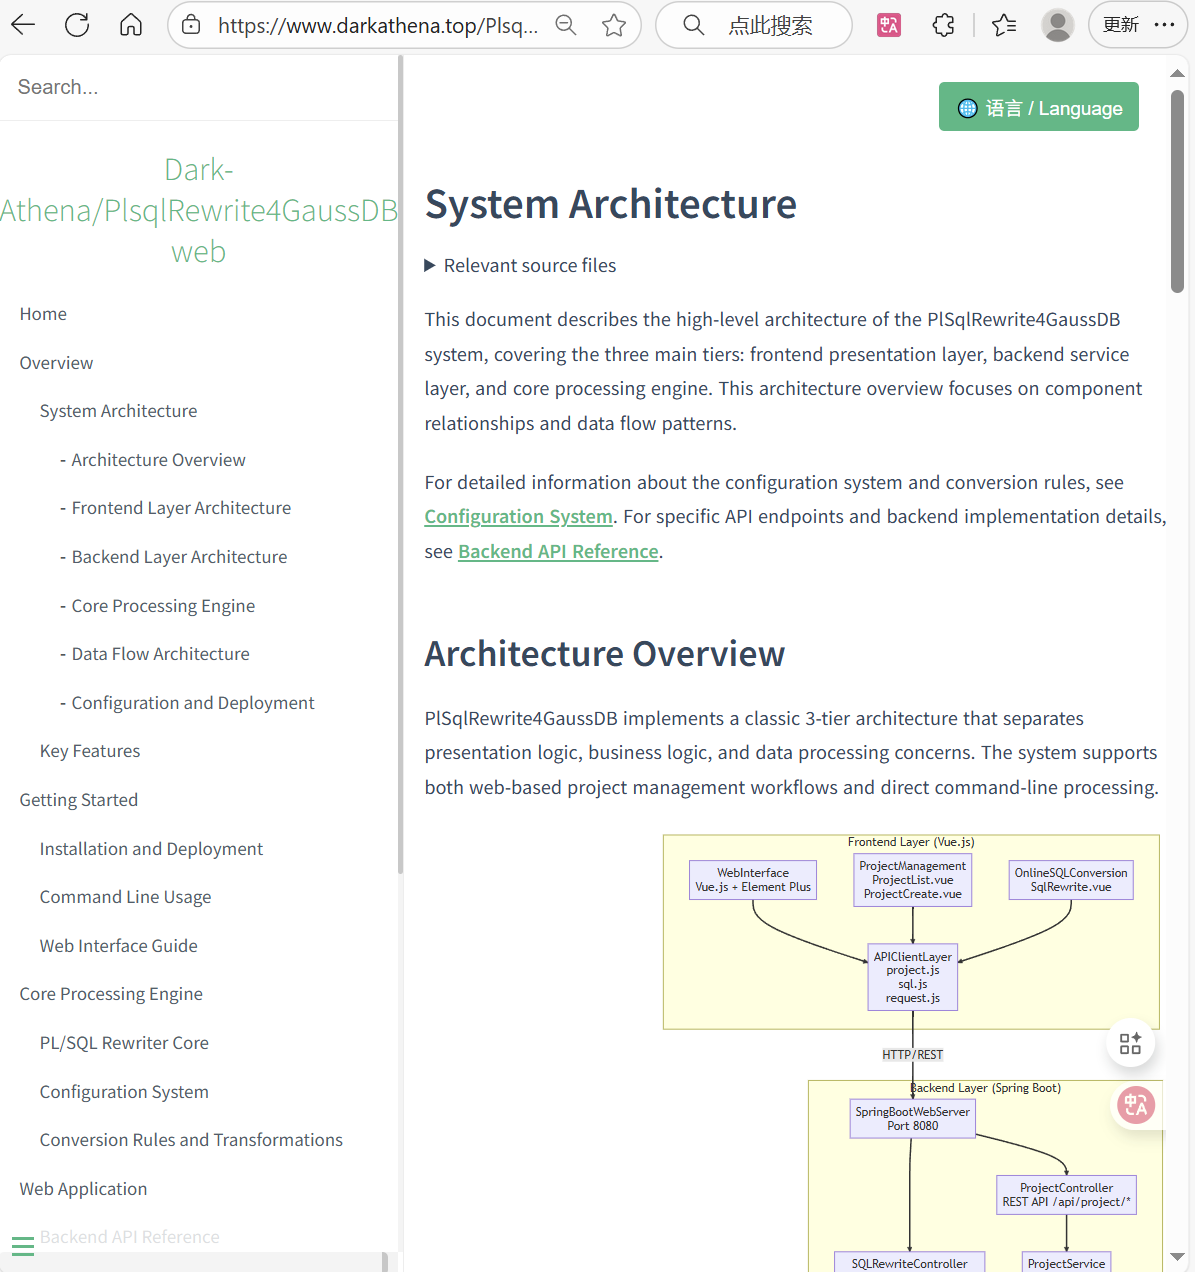
Task: View site info via the lock icon
Action: point(192,25)
